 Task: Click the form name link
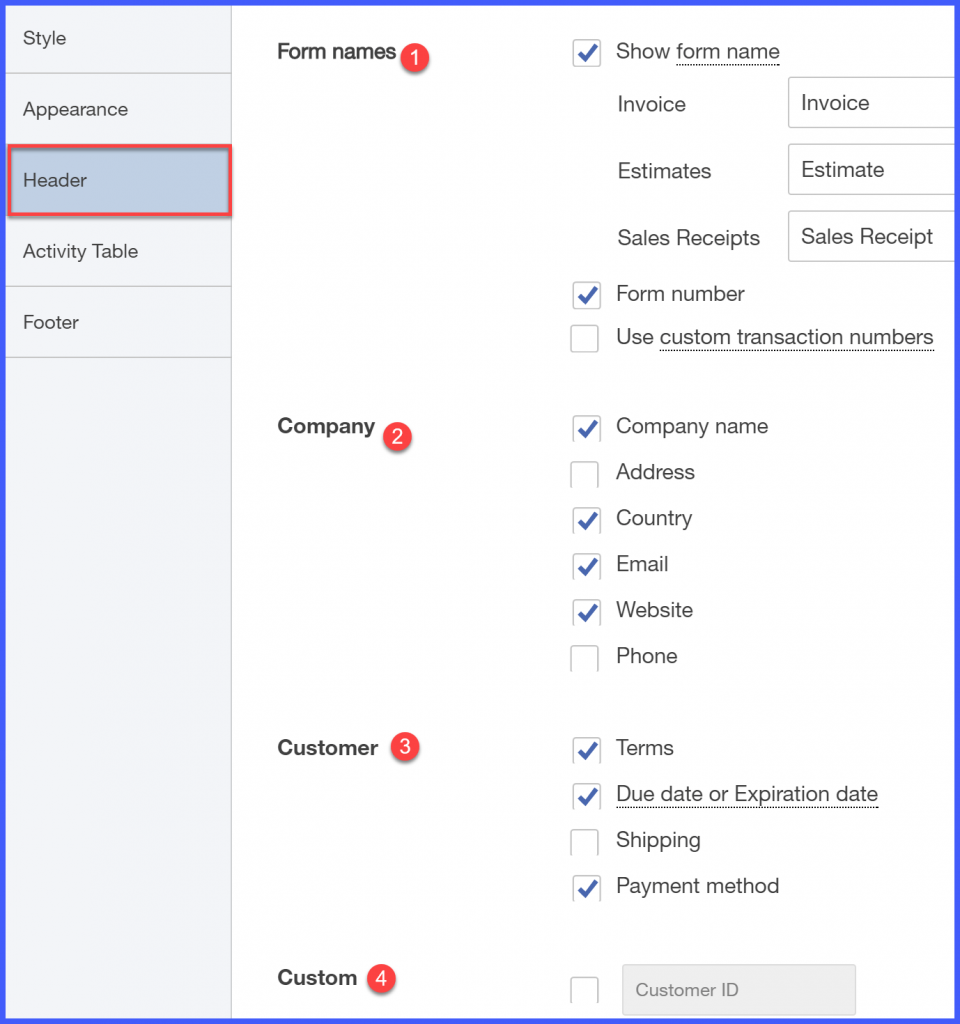(728, 52)
